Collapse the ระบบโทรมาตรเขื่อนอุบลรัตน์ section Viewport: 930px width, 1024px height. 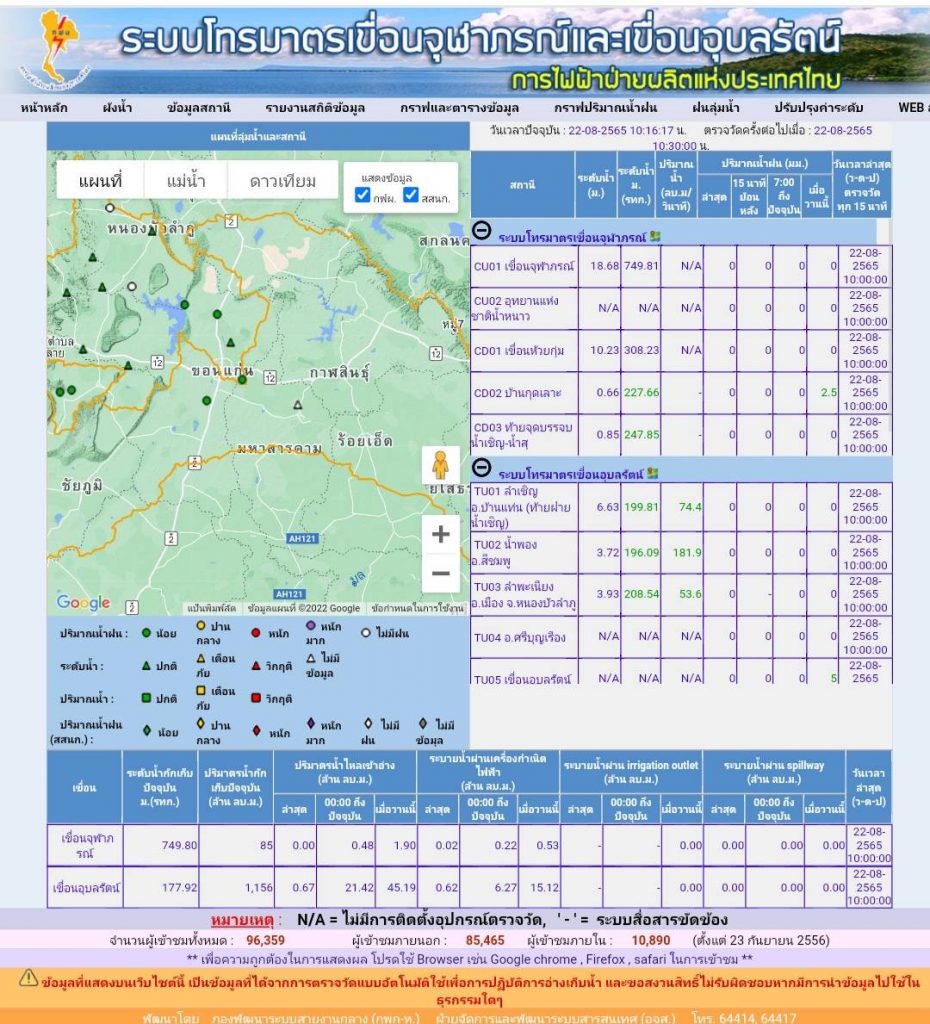(481, 468)
